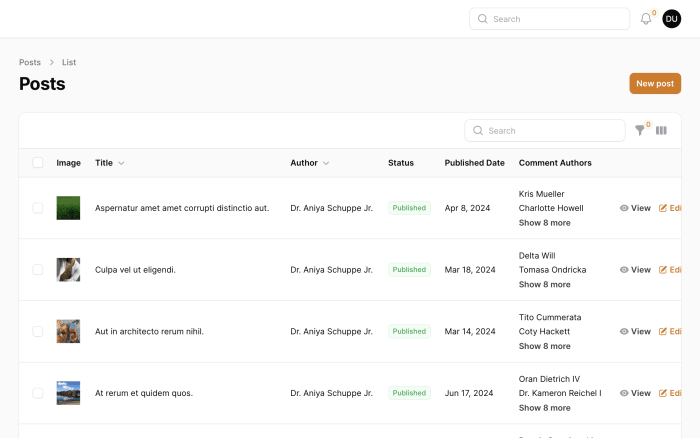Screen dimensions: 700x438
Task: Click comment author Oran Dietrich IV
Action: 549,379
